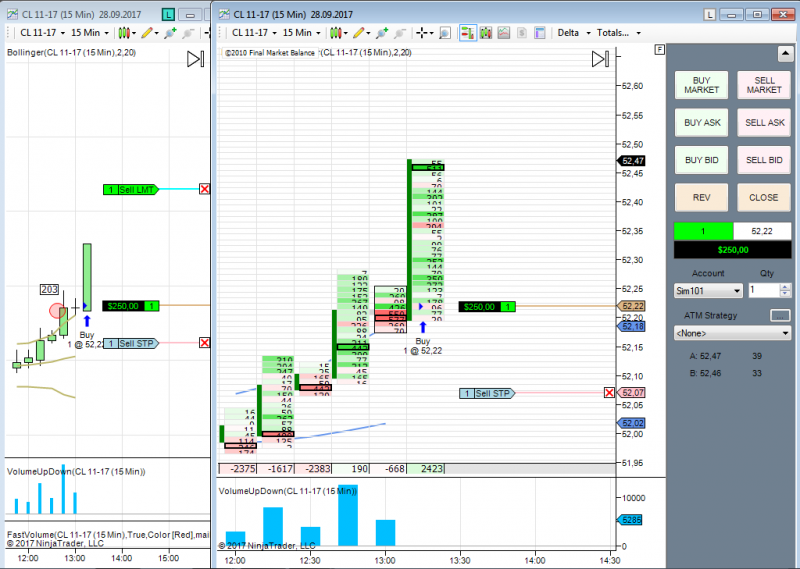
Task: Click zoom out magnifier in right chart toolbar
Action: 400,33
